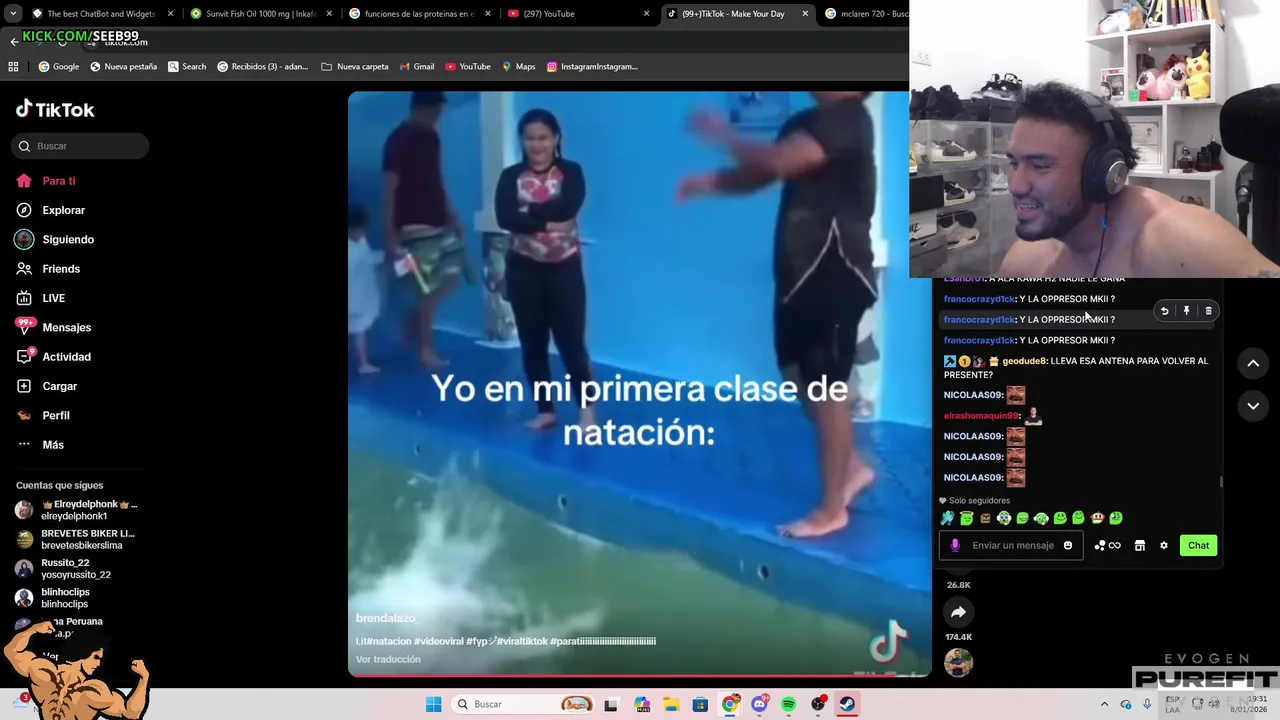Open Russito_22 followed account
The image size is (1280, 720).
[x=63, y=568]
